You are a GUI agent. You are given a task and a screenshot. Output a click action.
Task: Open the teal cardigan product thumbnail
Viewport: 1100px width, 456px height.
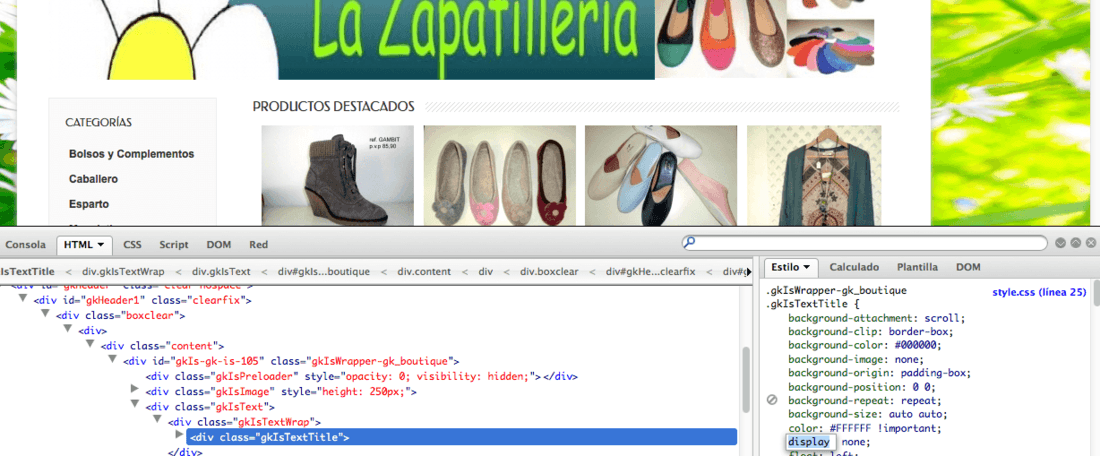tap(814, 175)
